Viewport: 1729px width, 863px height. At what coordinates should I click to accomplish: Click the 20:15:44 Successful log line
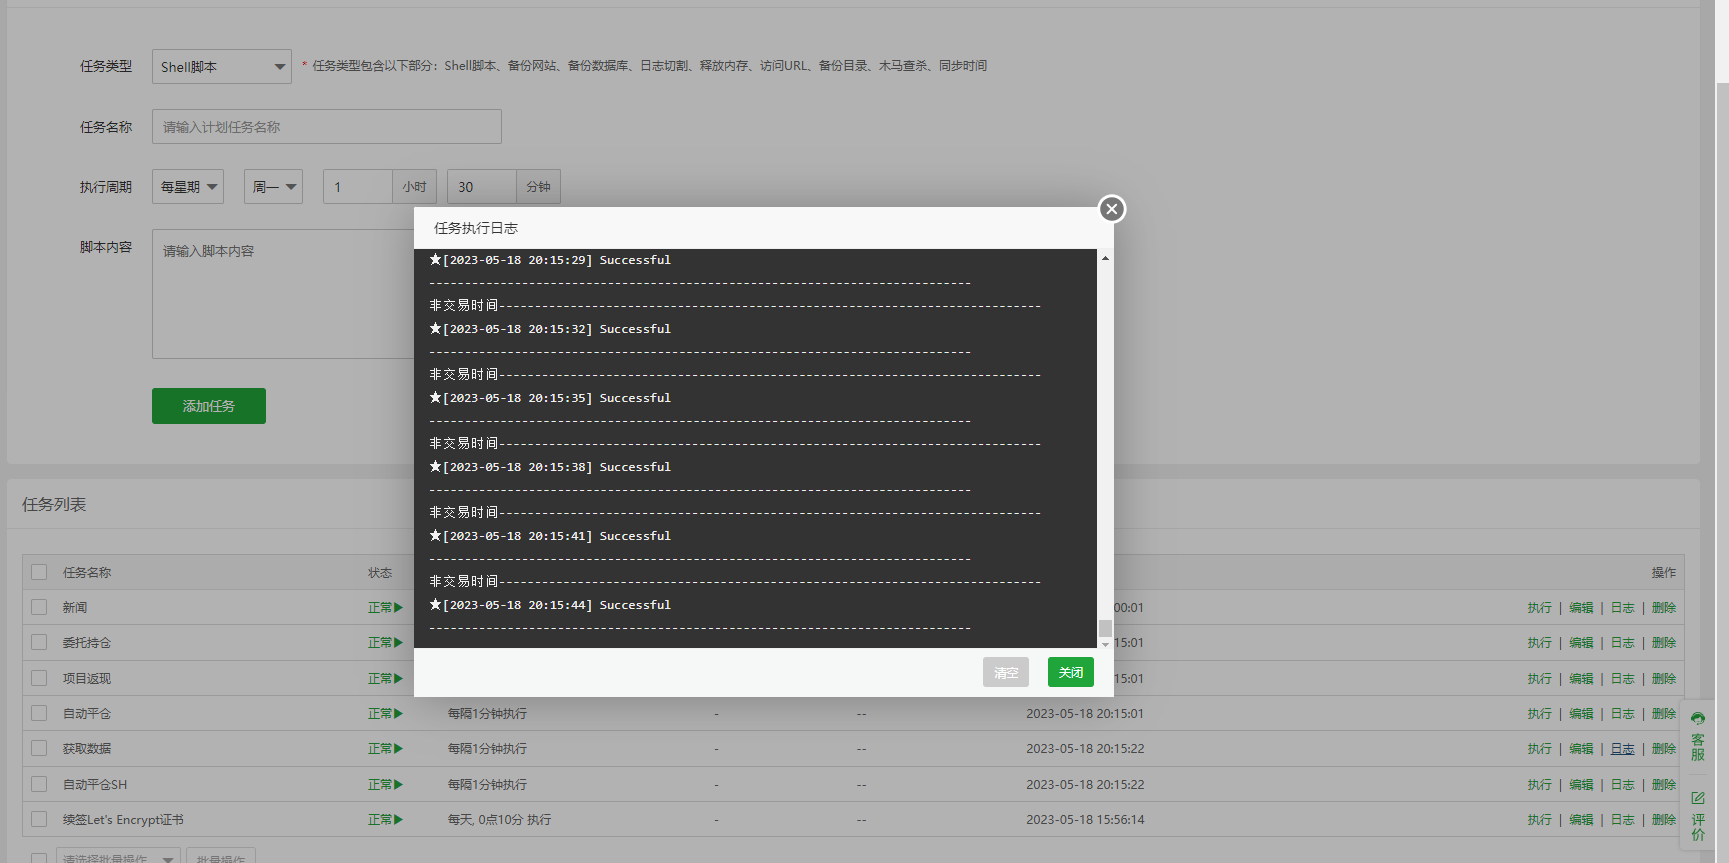550,605
